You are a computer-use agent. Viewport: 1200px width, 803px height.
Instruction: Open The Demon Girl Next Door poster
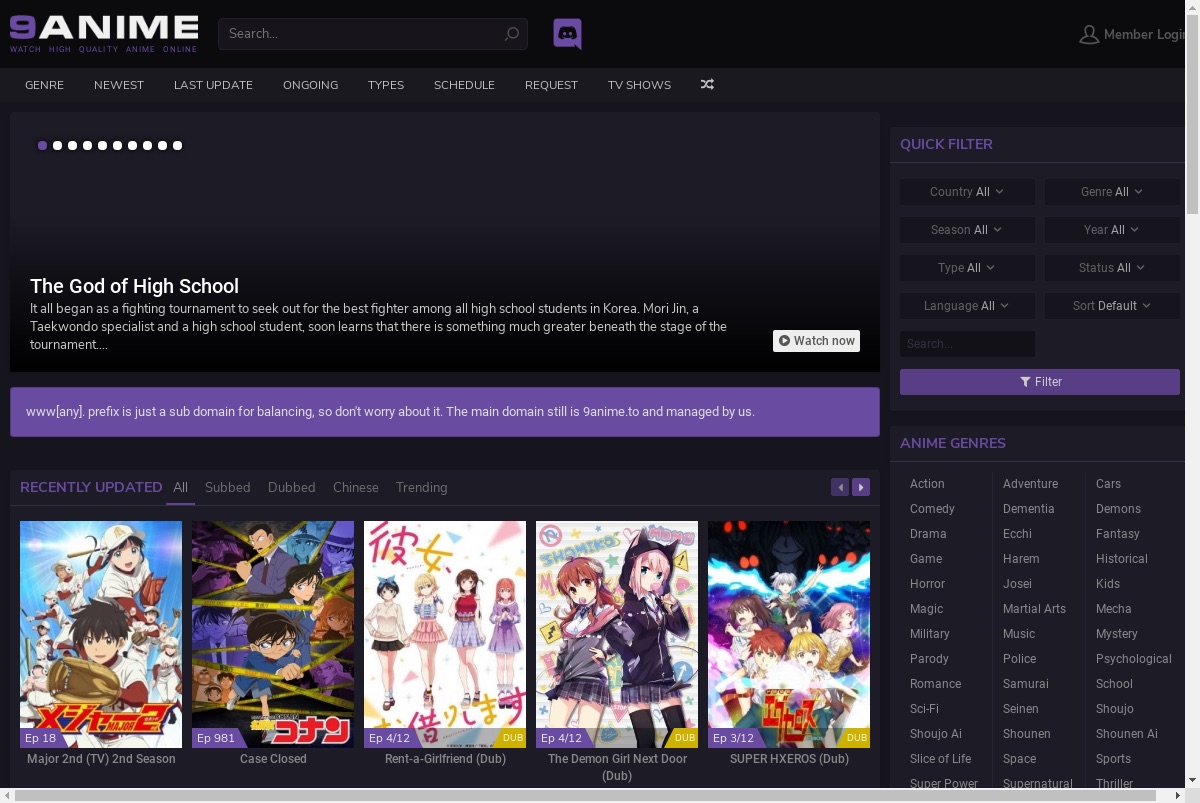point(617,634)
